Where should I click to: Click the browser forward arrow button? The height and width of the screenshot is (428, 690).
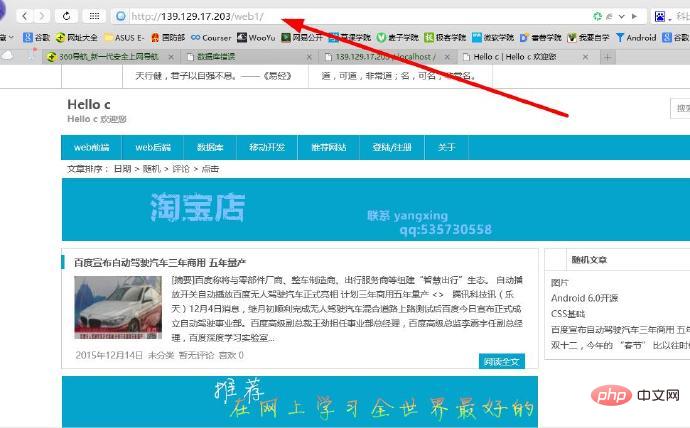pyautogui.click(x=42, y=16)
